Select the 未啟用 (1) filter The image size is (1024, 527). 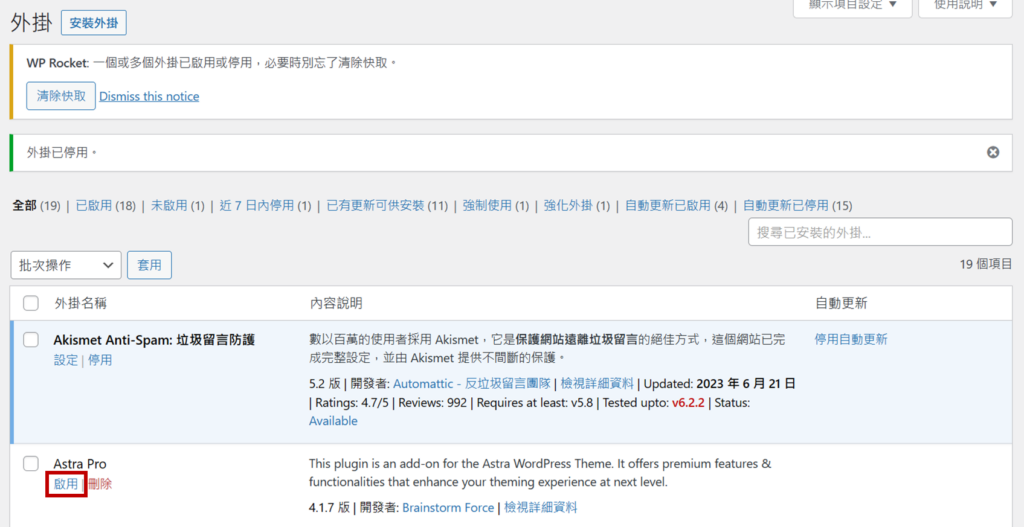pyautogui.click(x=178, y=206)
